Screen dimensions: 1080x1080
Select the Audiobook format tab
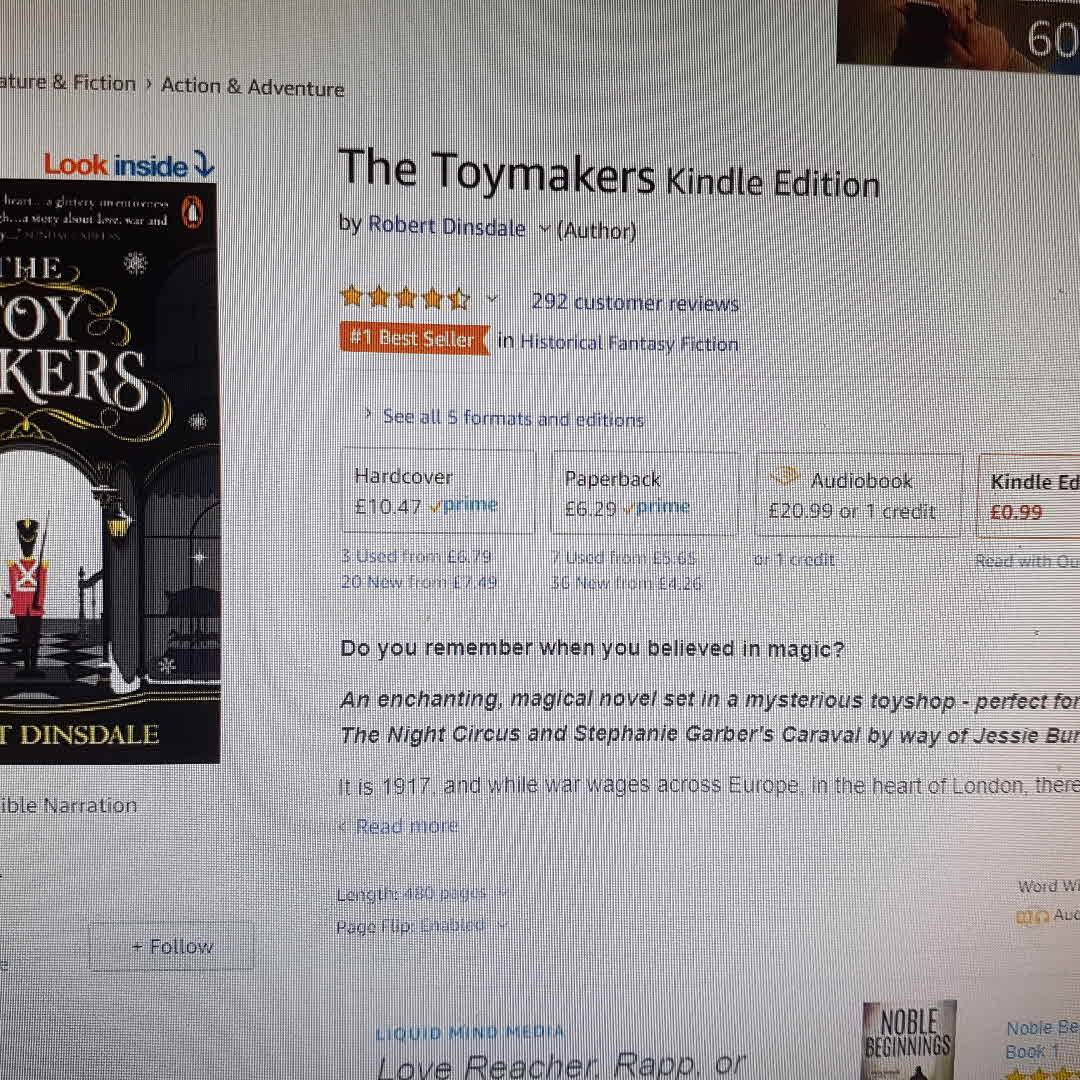(x=858, y=495)
